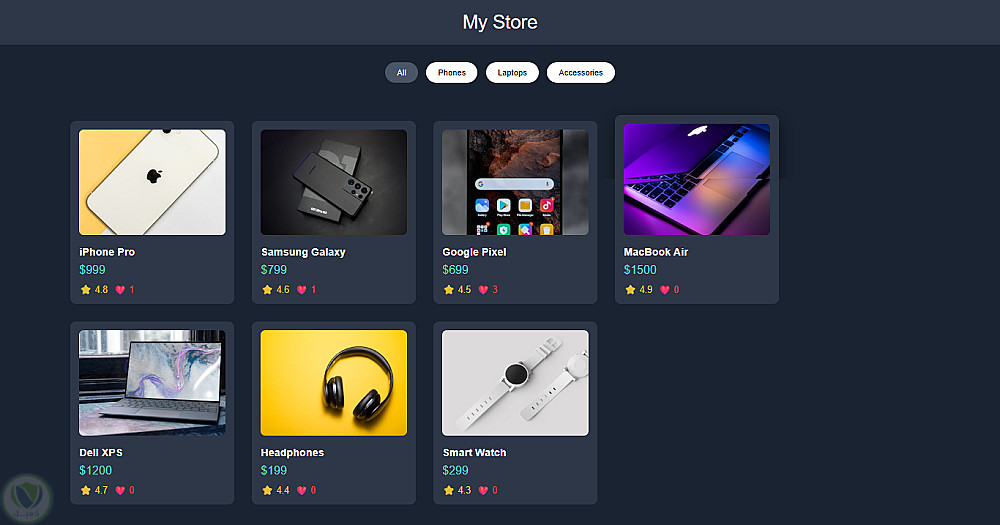This screenshot has width=1000, height=525.
Task: Click the Smart Watch heart icon
Action: point(483,491)
